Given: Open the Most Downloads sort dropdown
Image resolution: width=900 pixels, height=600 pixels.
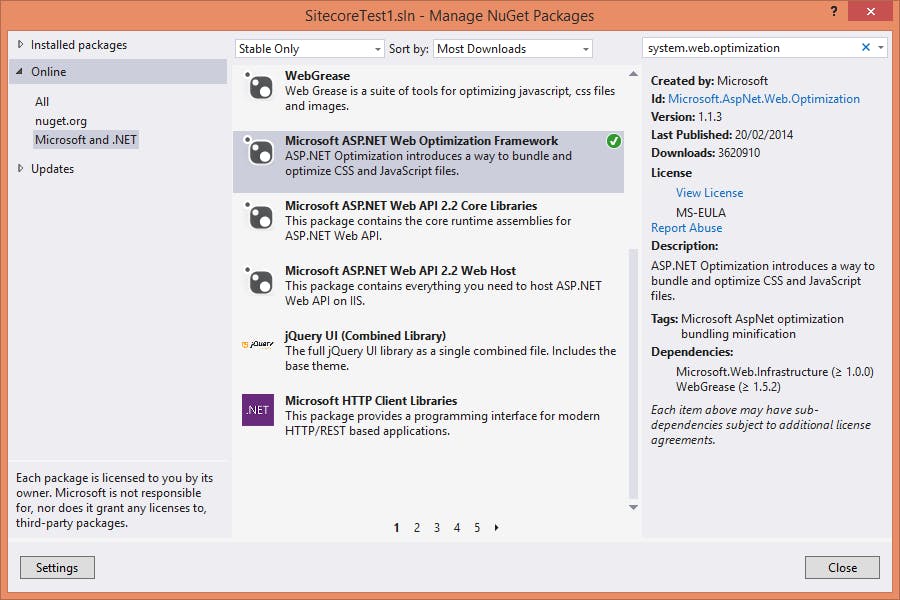Looking at the screenshot, I should [513, 49].
